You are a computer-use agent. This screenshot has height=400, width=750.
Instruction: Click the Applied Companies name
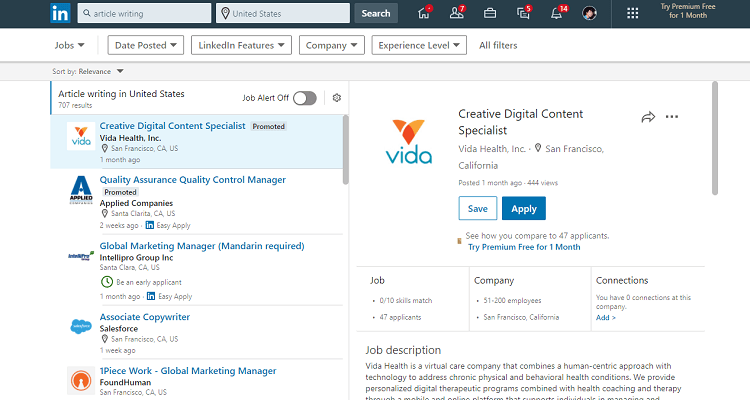click(x=136, y=203)
